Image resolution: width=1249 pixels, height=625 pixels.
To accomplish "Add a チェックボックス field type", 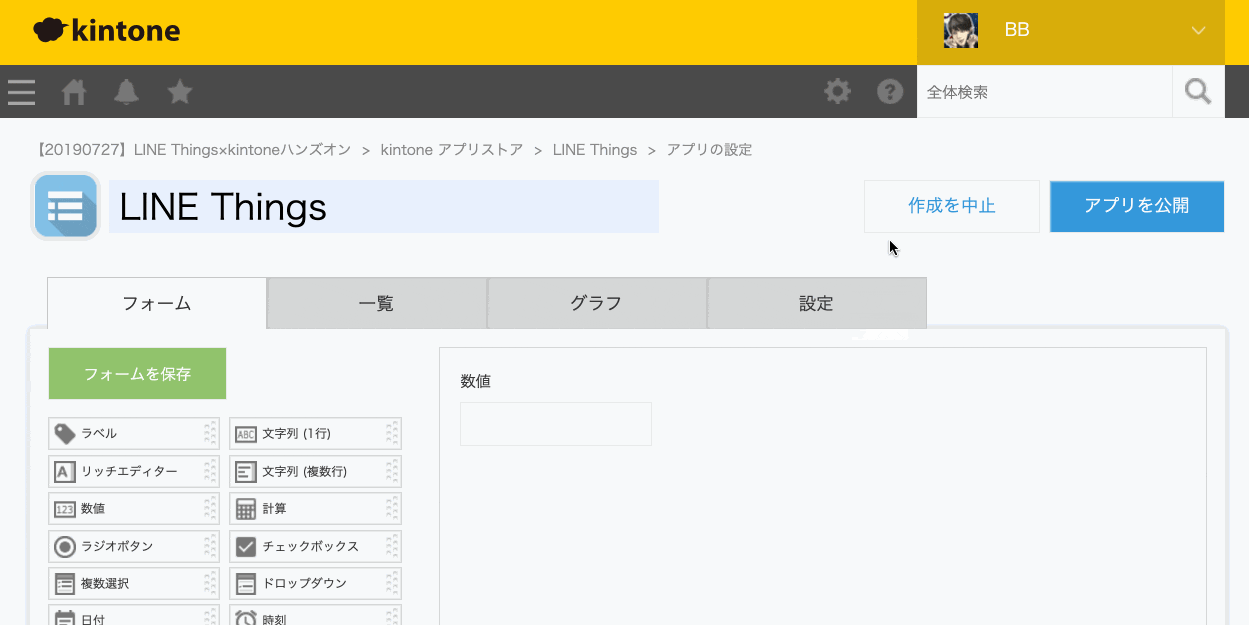I will tap(315, 546).
